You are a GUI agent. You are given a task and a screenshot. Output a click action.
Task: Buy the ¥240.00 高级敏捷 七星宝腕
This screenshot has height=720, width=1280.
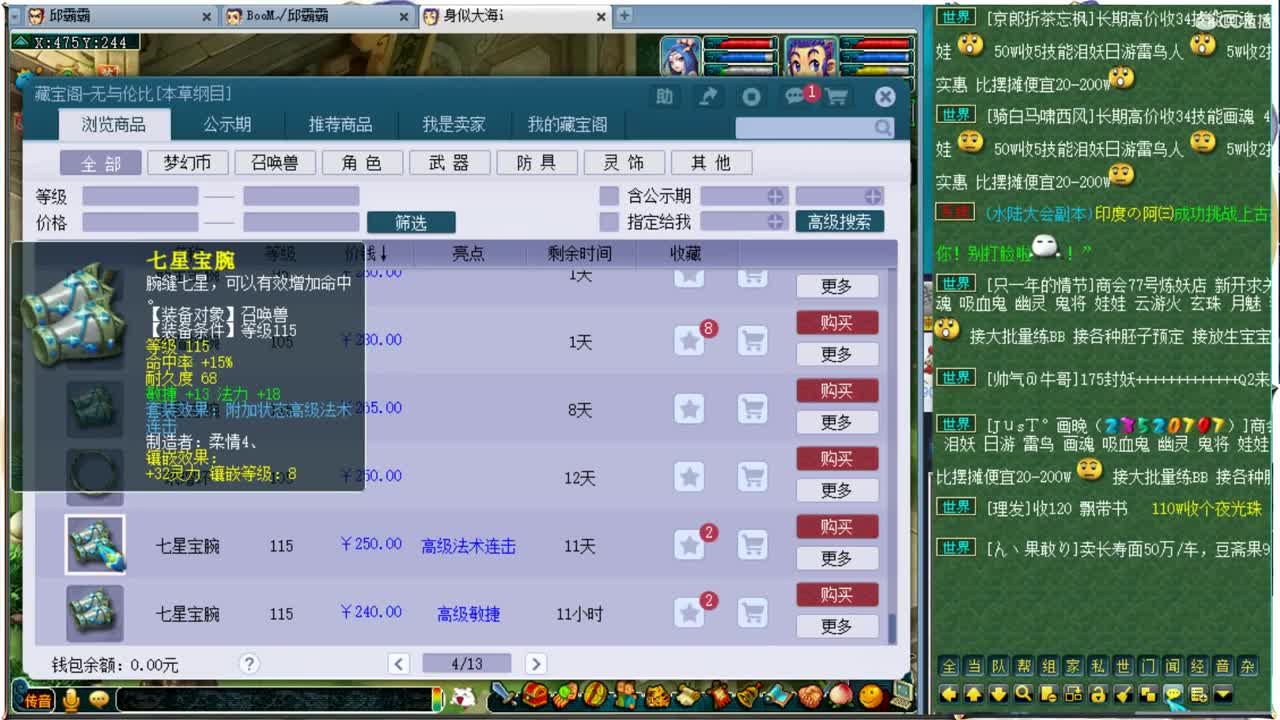tap(837, 594)
